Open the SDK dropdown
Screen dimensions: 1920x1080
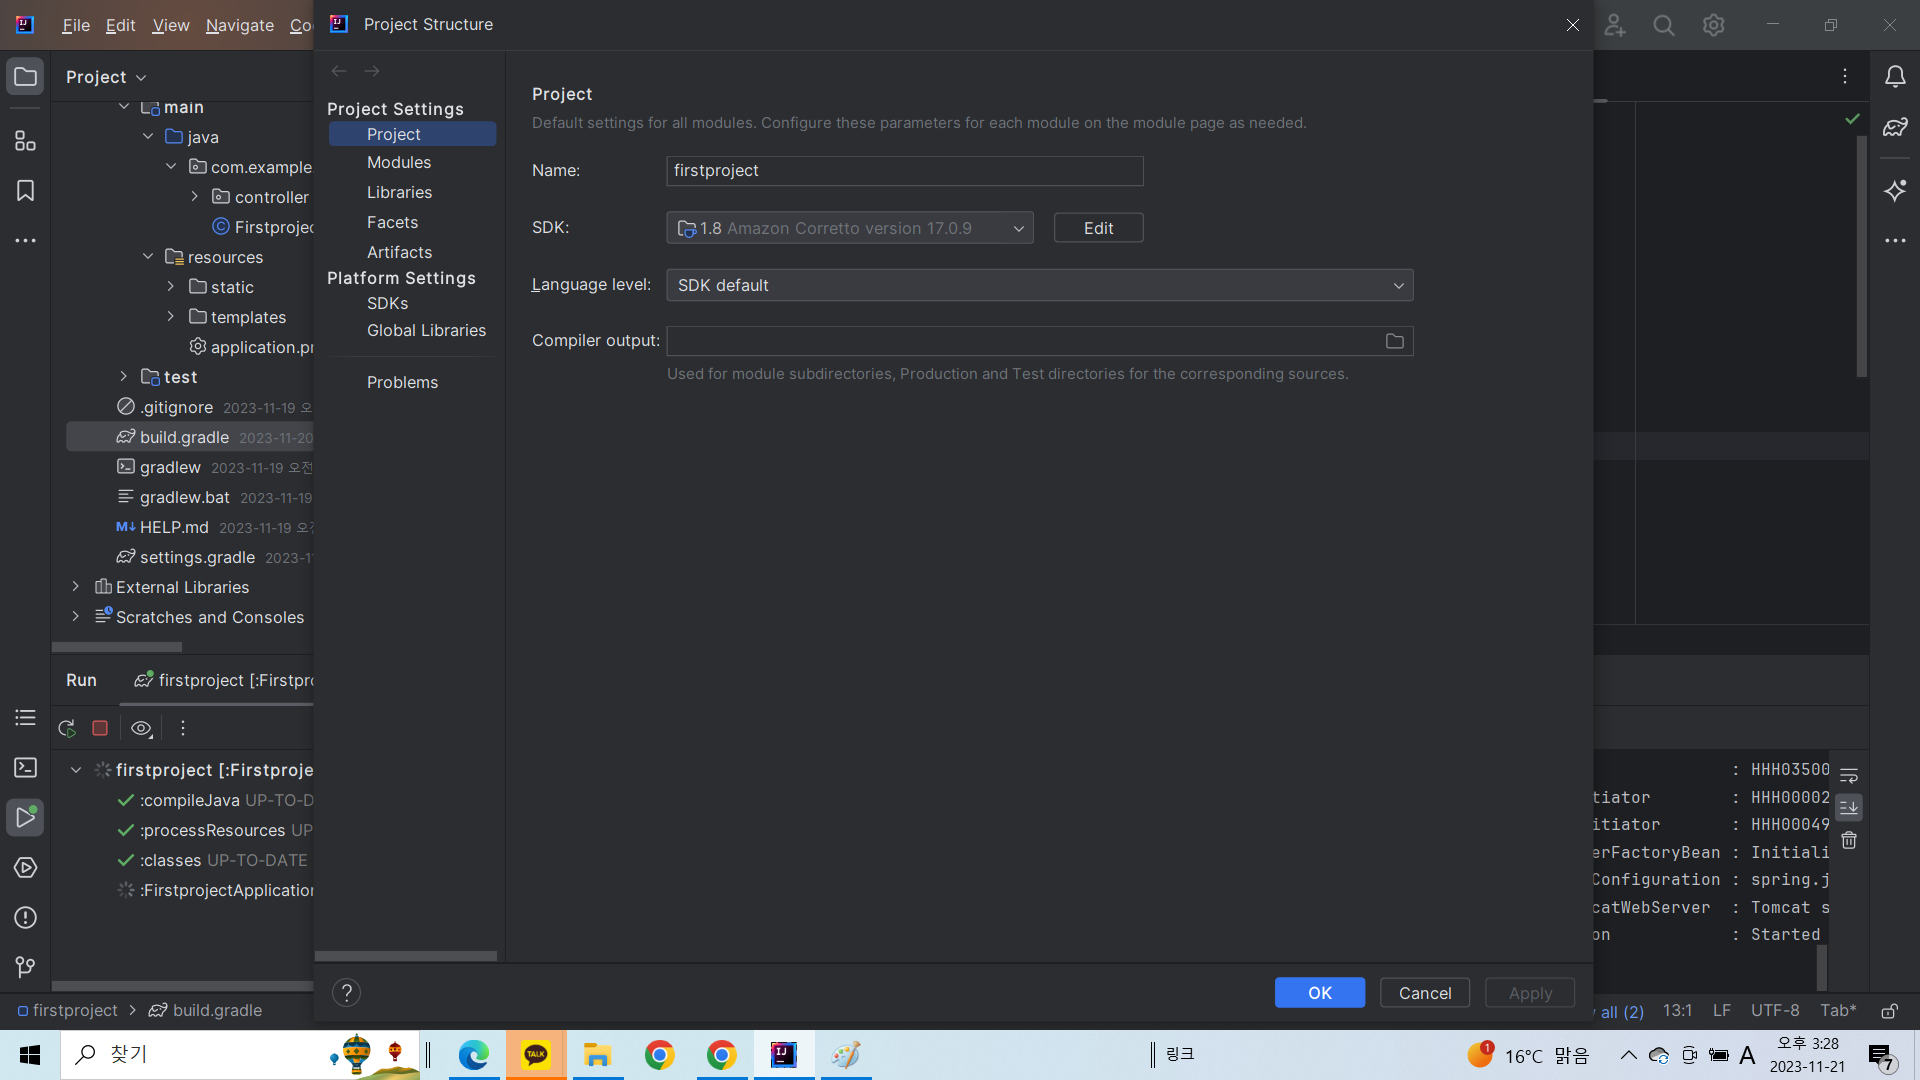tap(849, 228)
